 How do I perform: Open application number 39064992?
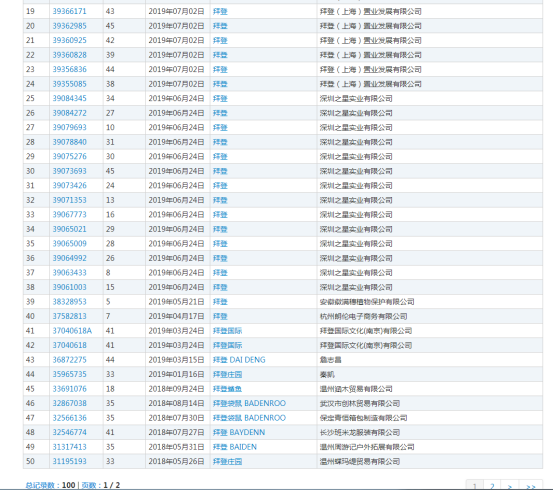click(69, 258)
